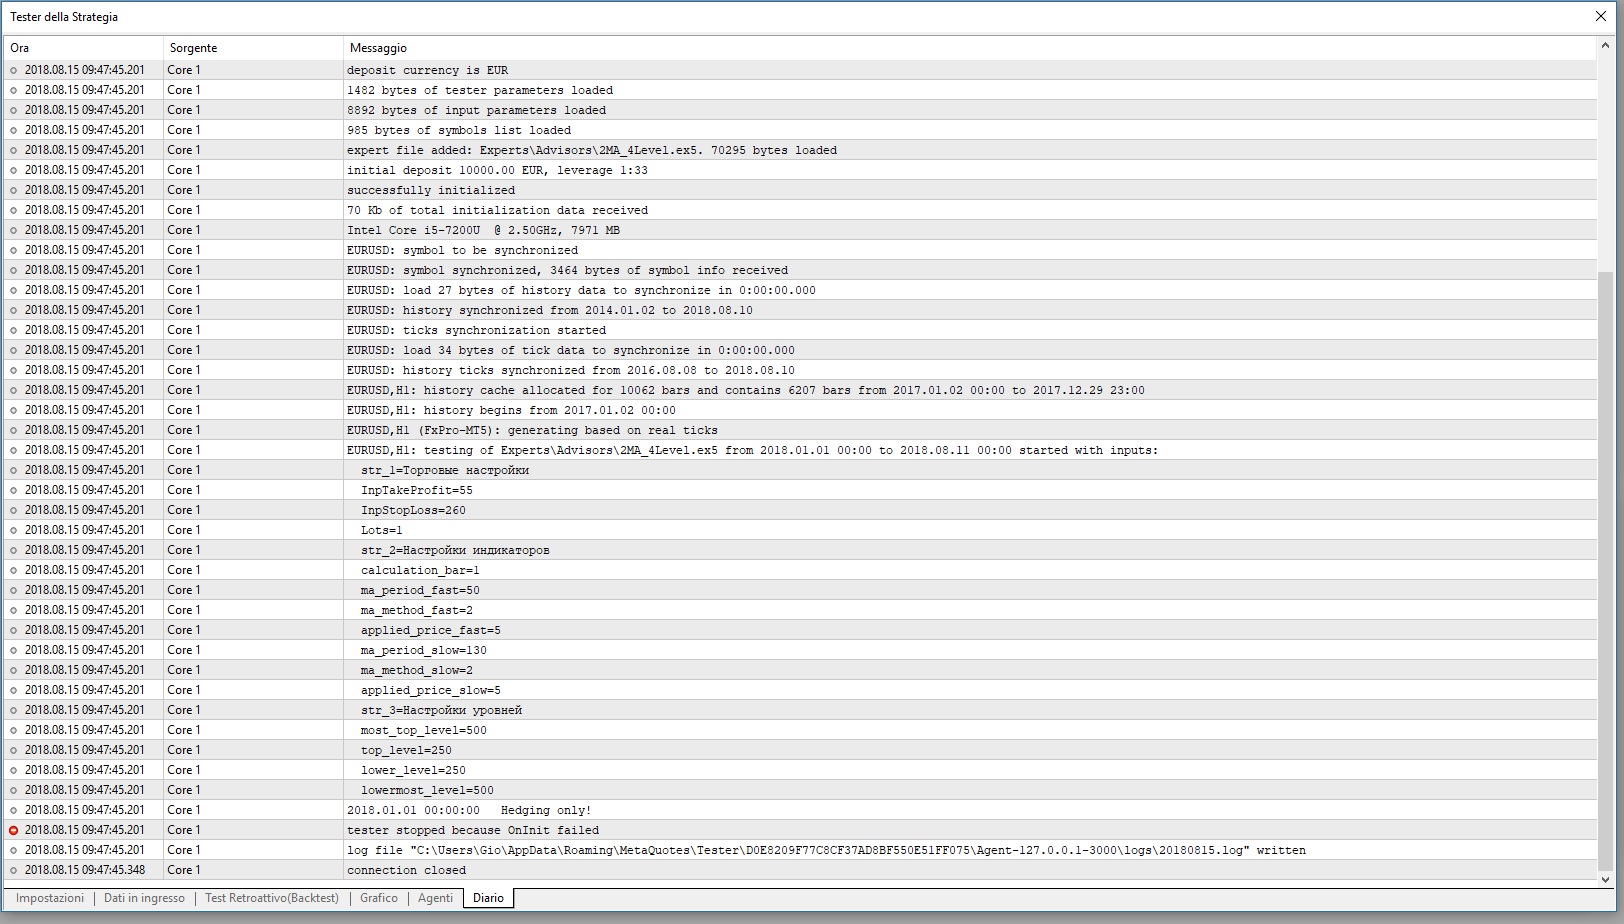Click the icon next to "Hedging only!" entry
Viewport: 1624px width, 924px height.
pyautogui.click(x=14, y=810)
